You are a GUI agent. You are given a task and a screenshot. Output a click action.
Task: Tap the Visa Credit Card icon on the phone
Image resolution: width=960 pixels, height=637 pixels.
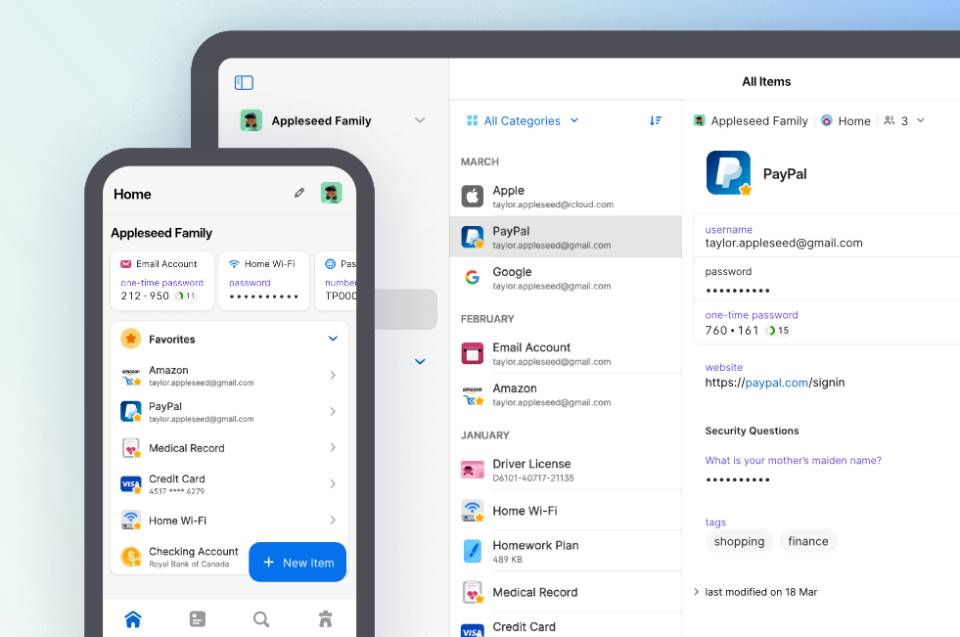click(131, 484)
